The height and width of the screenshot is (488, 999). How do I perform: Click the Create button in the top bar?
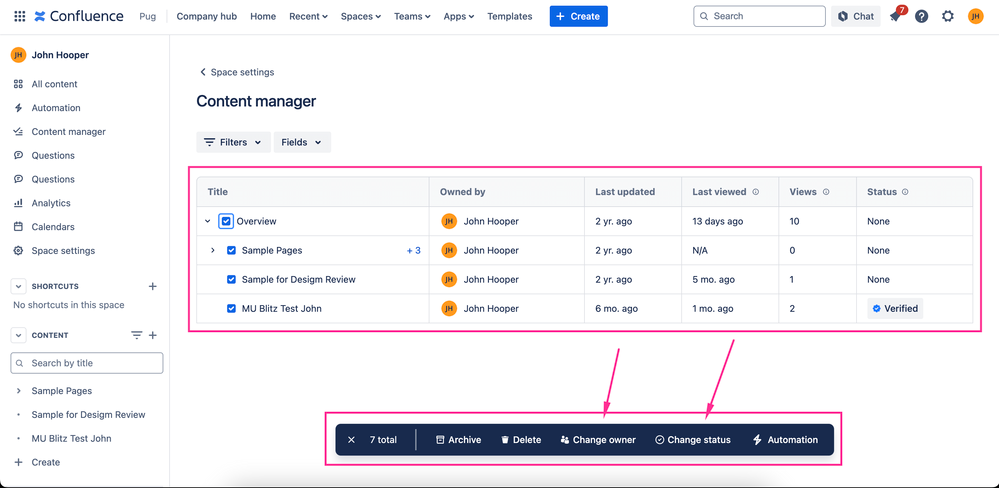pos(579,17)
